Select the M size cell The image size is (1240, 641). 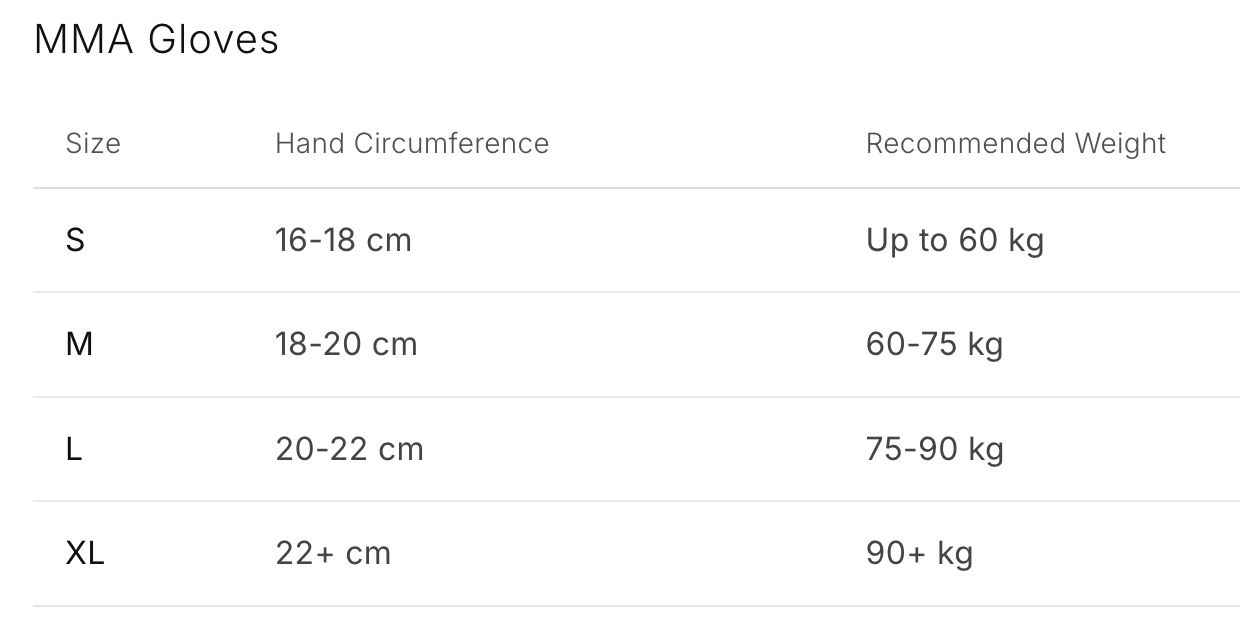click(x=79, y=344)
